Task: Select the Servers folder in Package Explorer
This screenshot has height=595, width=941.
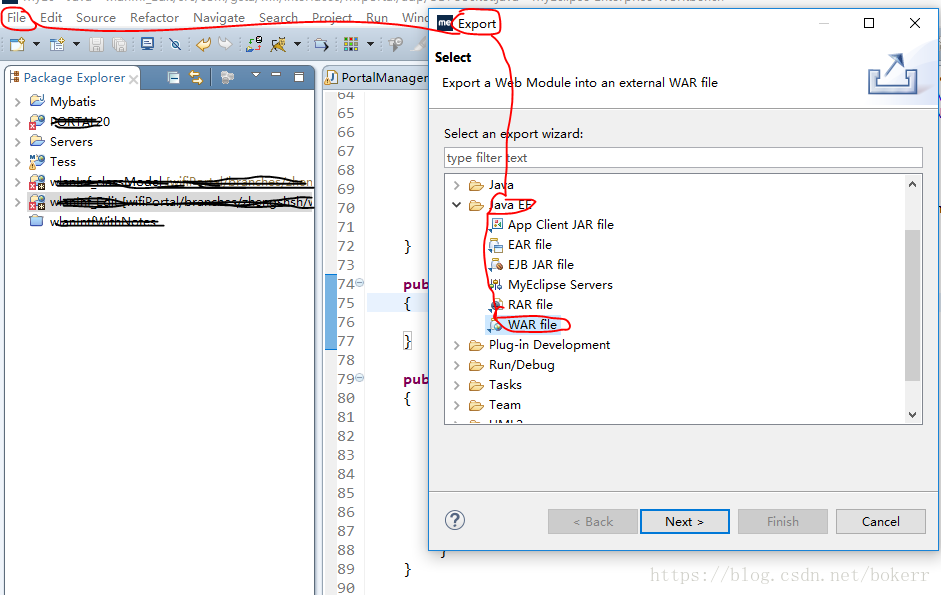Action: coord(71,142)
